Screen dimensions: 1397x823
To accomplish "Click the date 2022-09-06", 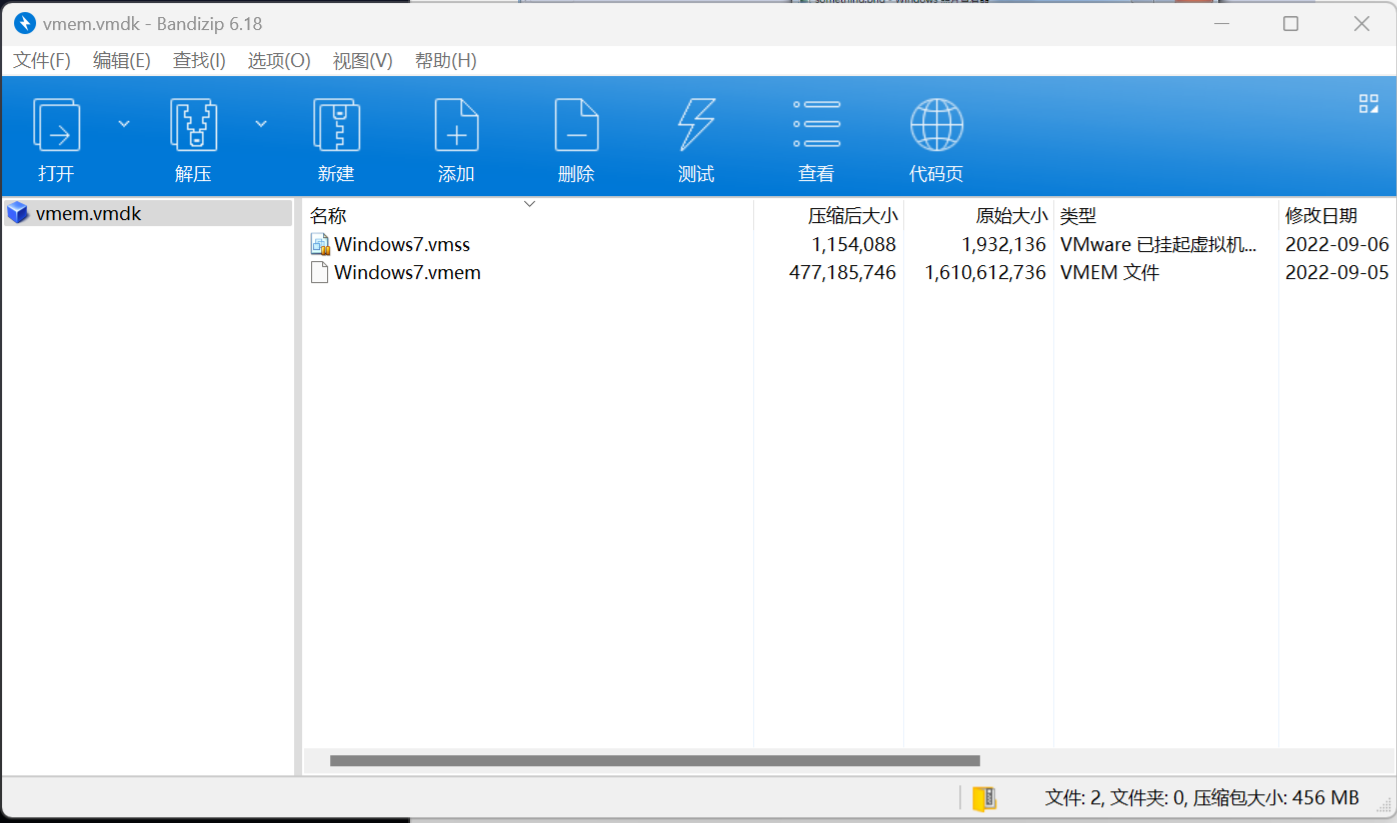I will 1337,244.
